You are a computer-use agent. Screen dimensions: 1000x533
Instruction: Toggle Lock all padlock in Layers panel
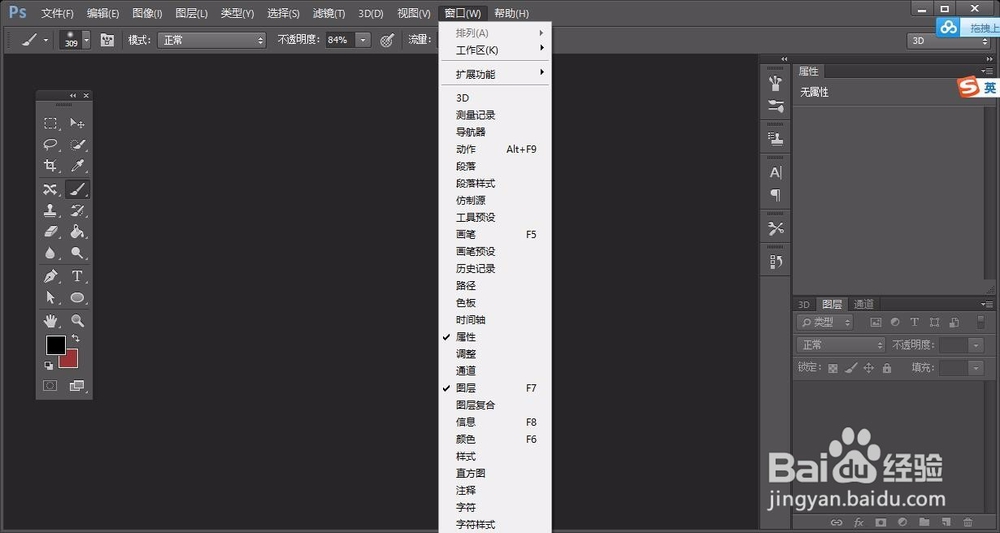tap(886, 368)
